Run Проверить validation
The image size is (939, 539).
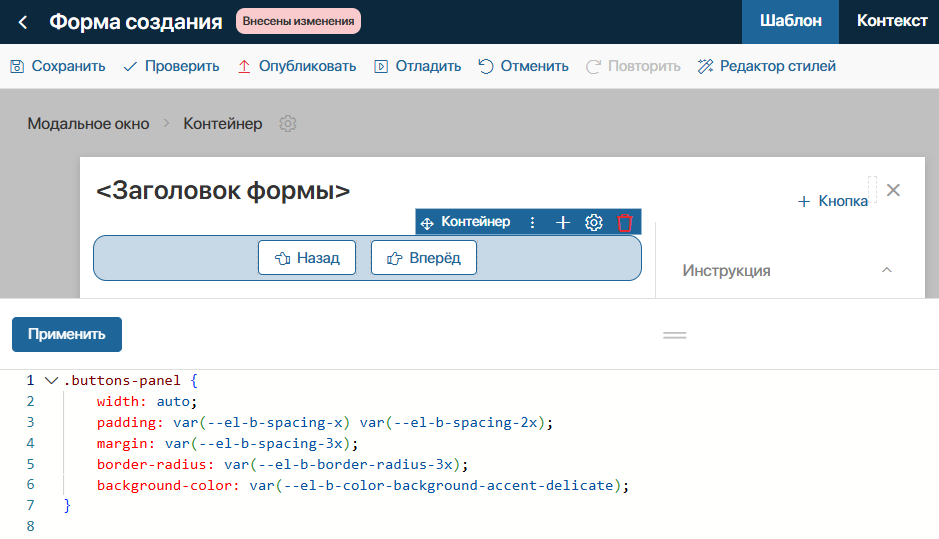point(171,66)
